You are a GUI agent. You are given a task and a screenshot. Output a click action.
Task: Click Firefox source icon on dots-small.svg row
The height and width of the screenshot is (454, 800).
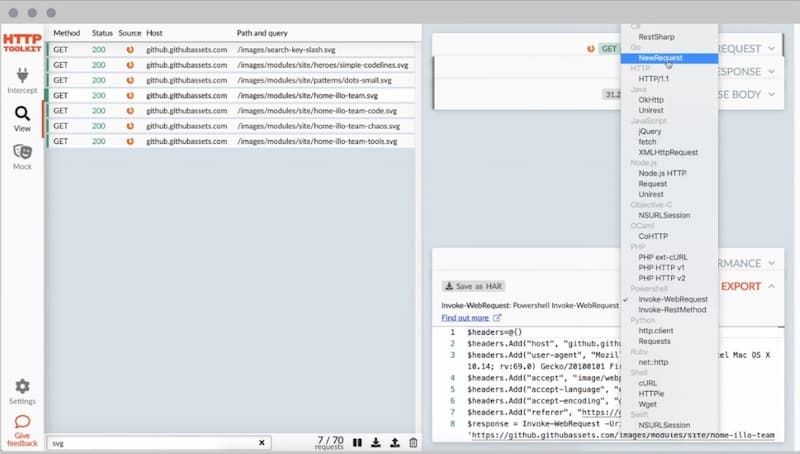pyautogui.click(x=130, y=80)
